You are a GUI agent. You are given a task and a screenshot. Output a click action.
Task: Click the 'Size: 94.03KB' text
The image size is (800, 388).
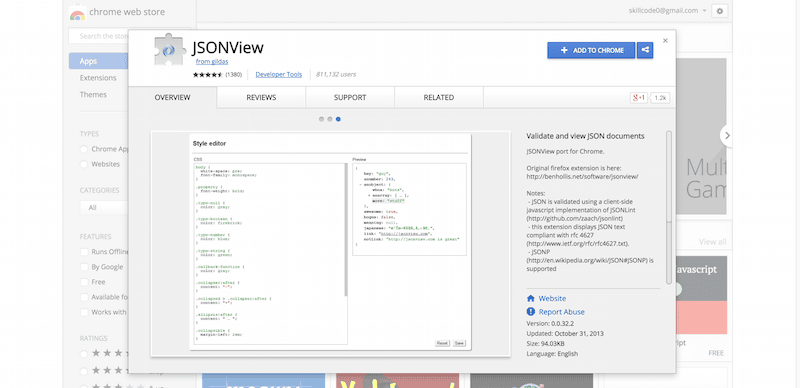pos(546,343)
